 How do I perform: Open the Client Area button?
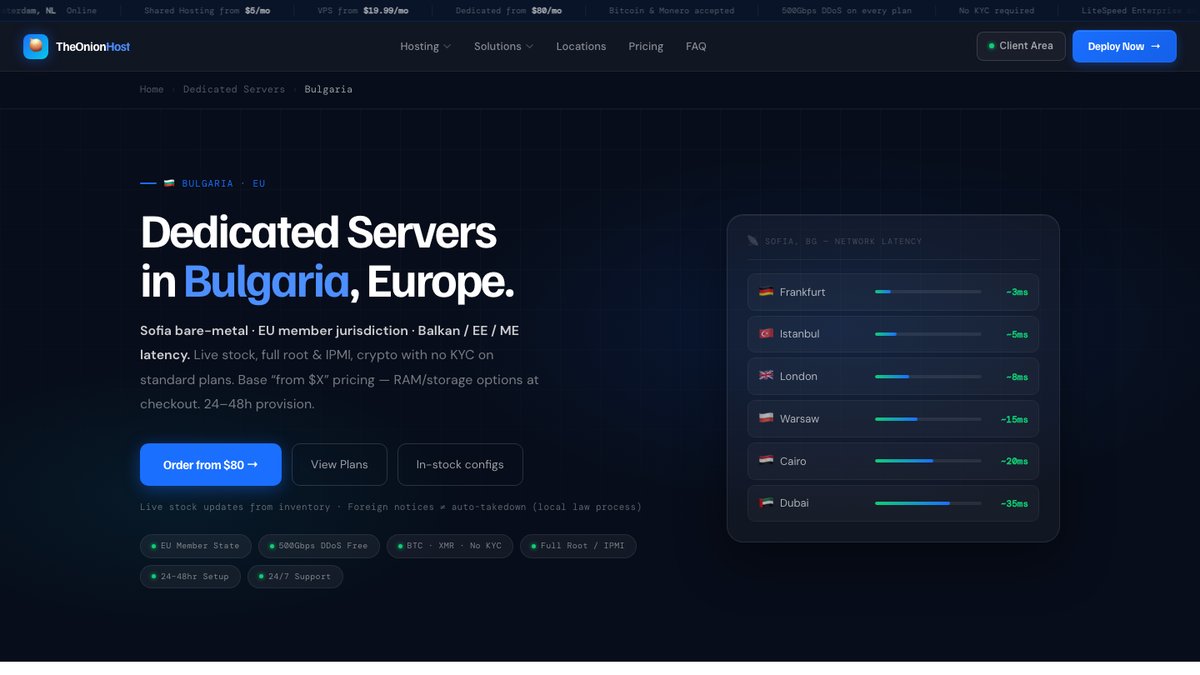pyautogui.click(x=1021, y=46)
